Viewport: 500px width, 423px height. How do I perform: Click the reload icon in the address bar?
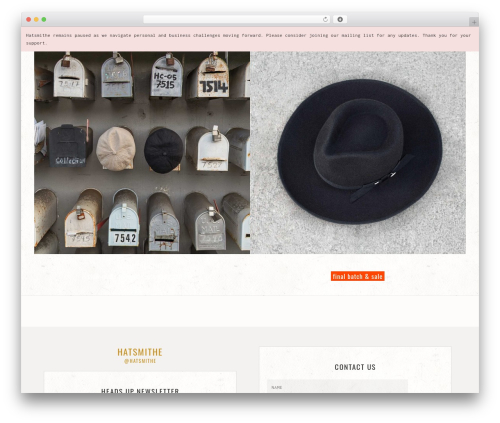tap(325, 20)
